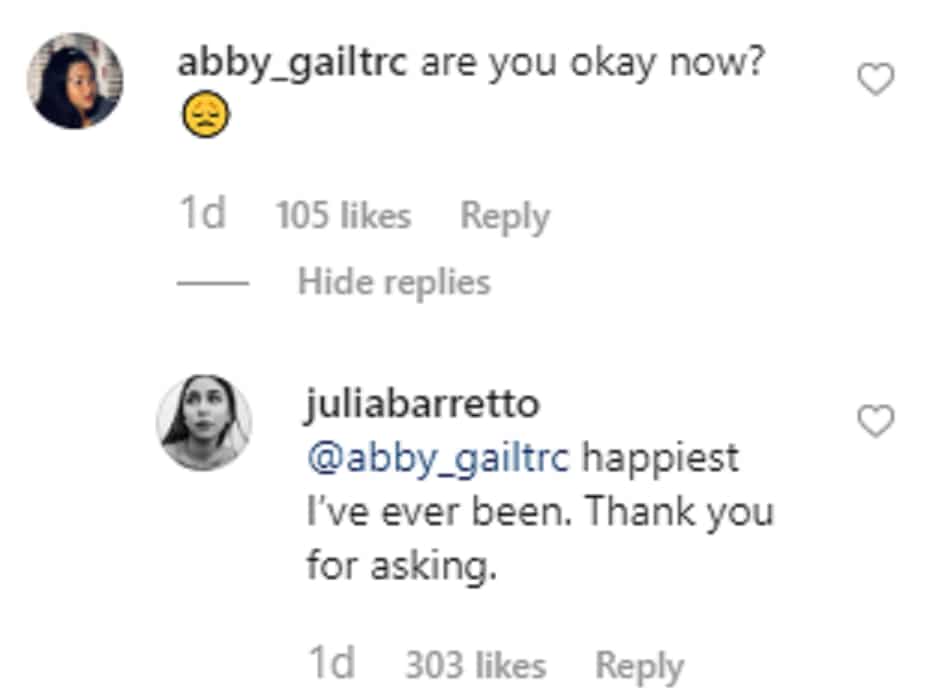
Task: View the 303 likes list
Action: coord(476,665)
